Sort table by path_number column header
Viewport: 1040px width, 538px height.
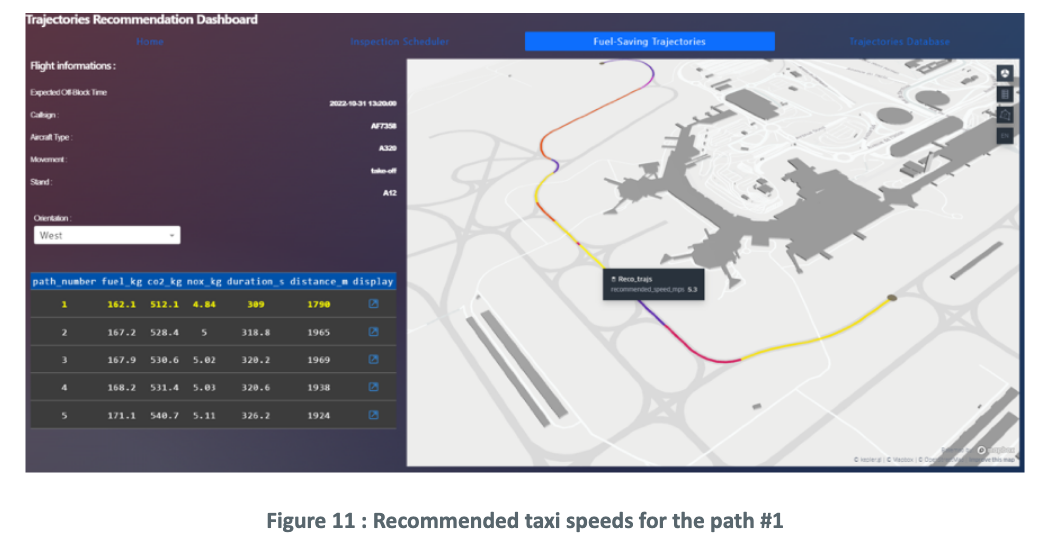pyautogui.click(x=64, y=281)
